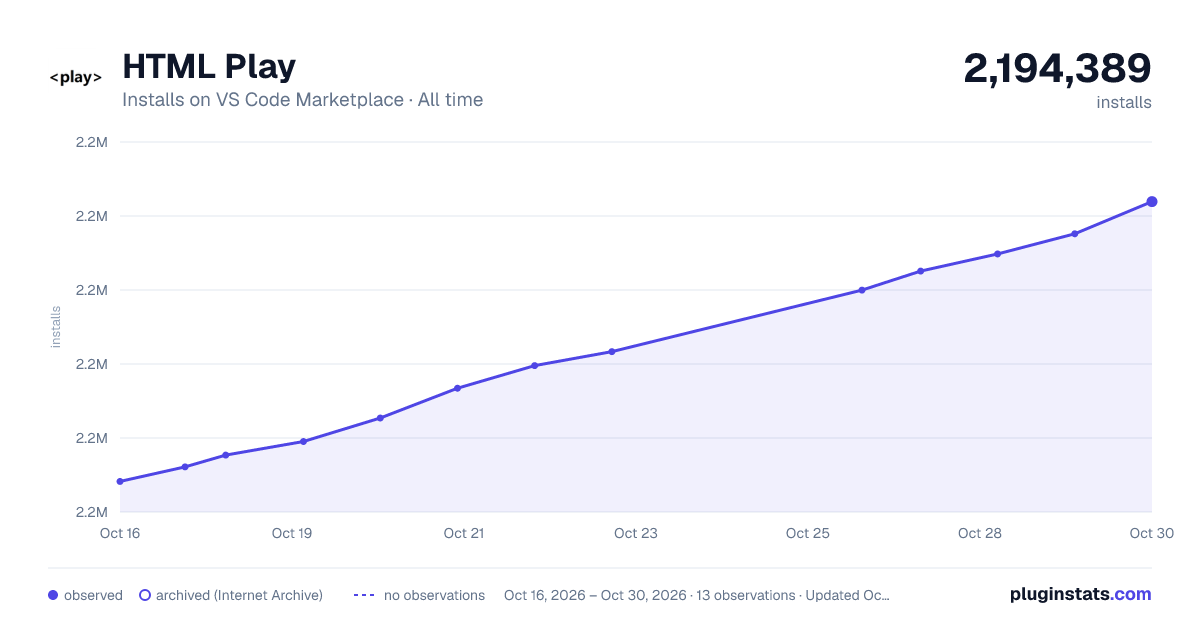Click the archived (Internet Archive) legend circle
1200x630 pixels.
pos(145,595)
